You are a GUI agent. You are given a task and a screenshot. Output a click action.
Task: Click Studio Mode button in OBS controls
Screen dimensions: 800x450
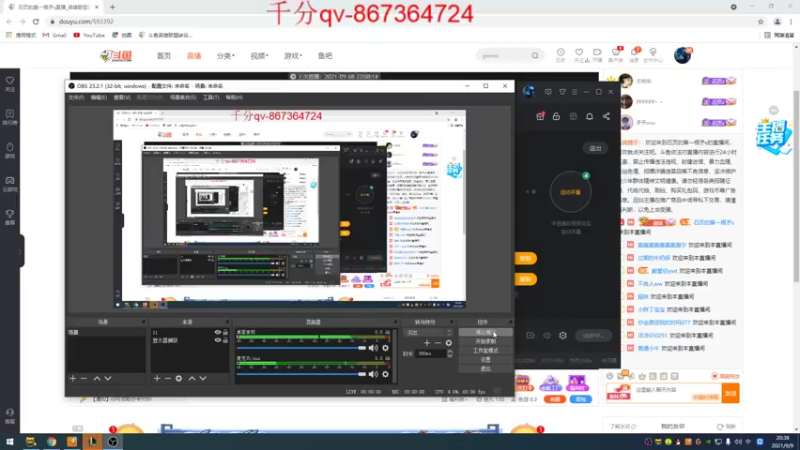click(x=485, y=351)
